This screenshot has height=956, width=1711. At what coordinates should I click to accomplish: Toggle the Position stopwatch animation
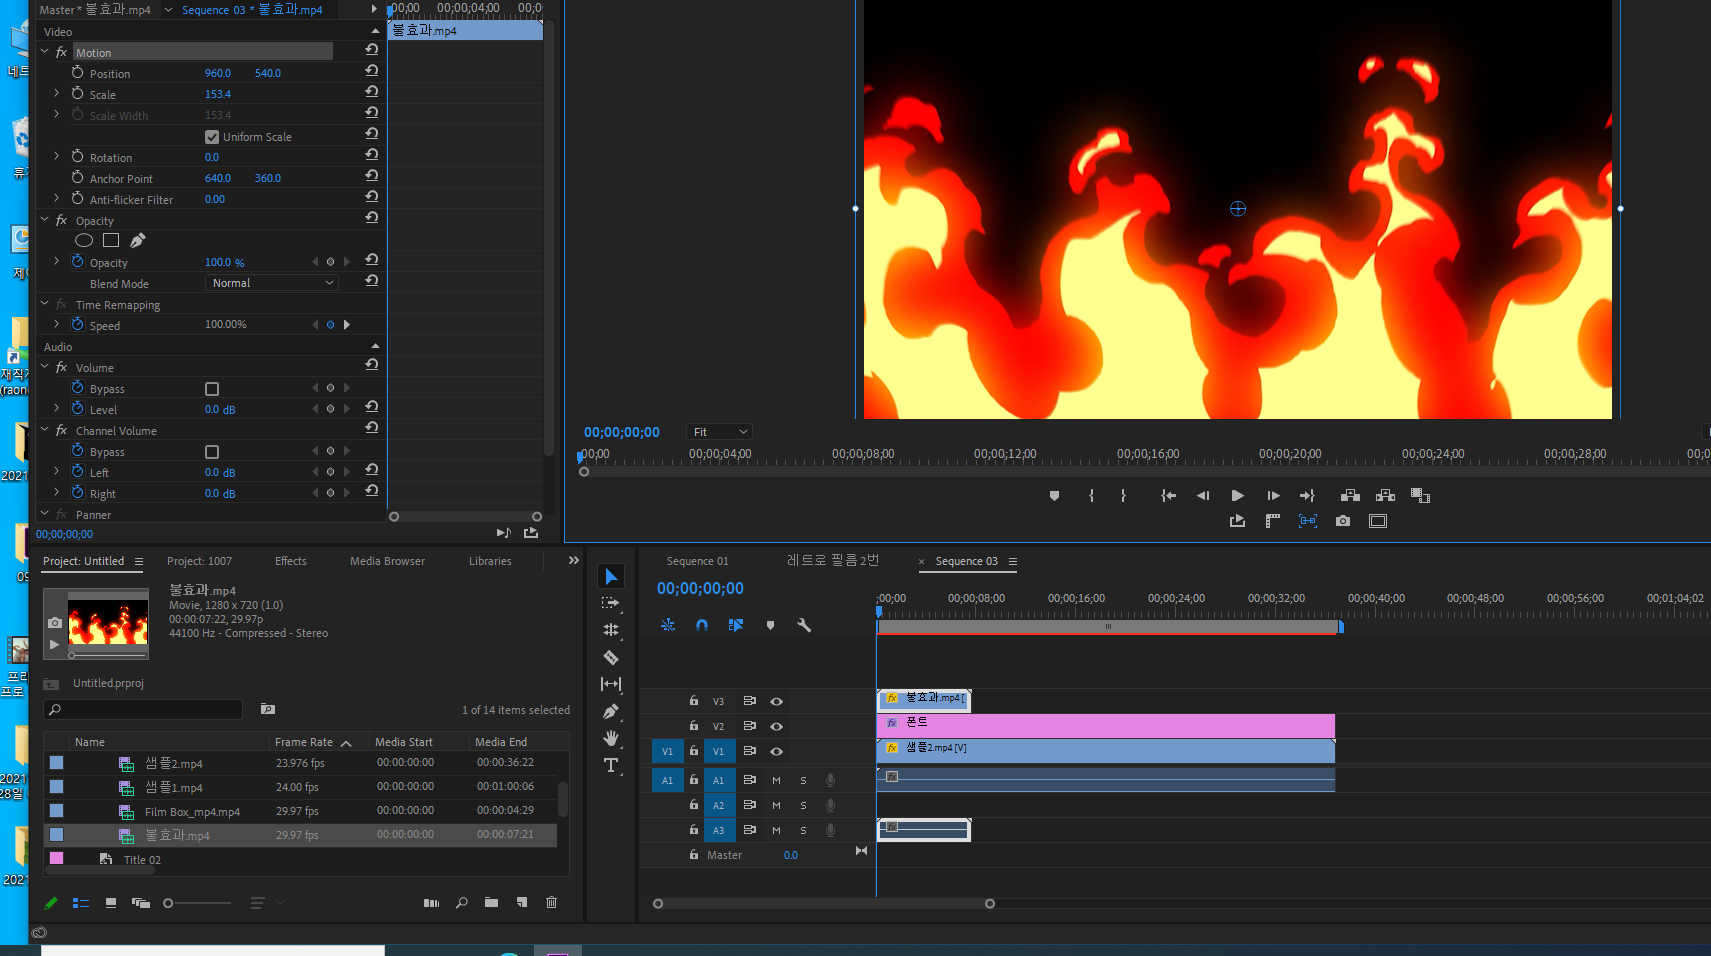tap(77, 73)
